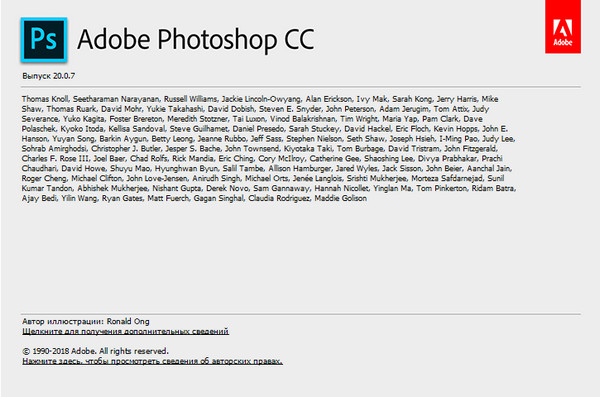
Task: Click the name "Seetharaman Narayanan" in credits
Action: 116,99
